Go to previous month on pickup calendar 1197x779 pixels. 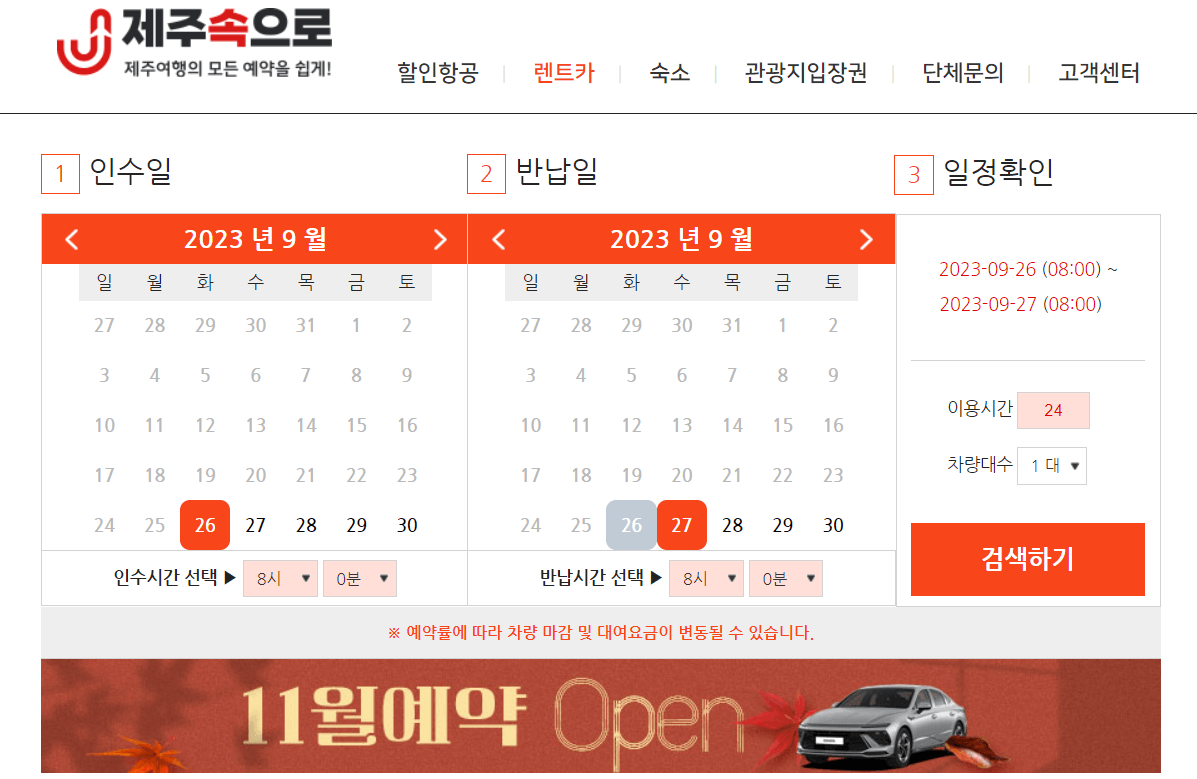[71, 239]
